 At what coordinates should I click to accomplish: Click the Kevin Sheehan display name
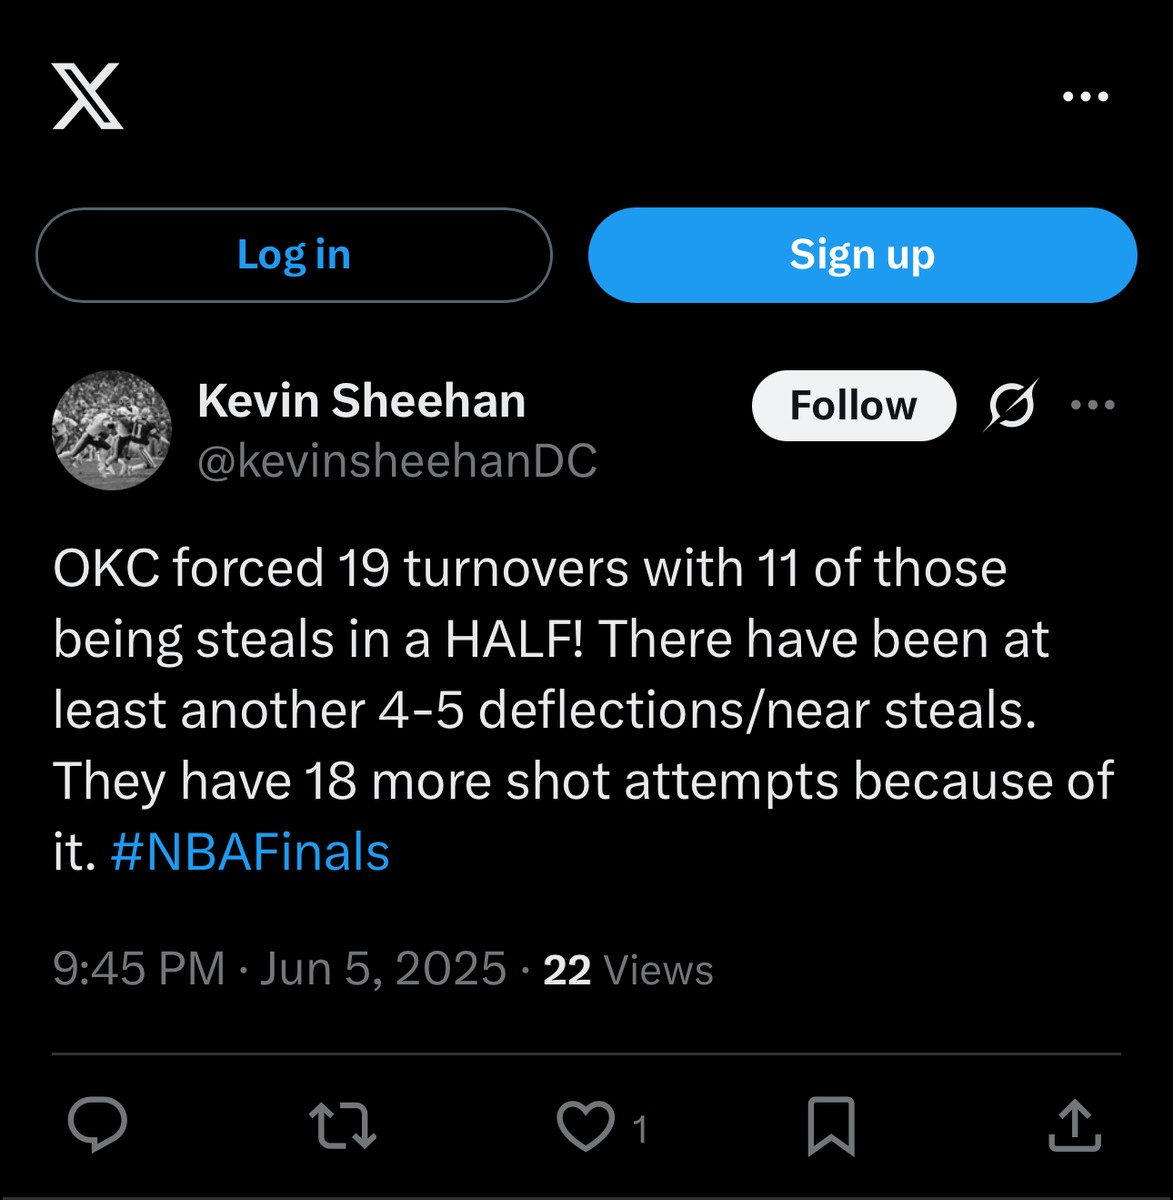tap(361, 401)
